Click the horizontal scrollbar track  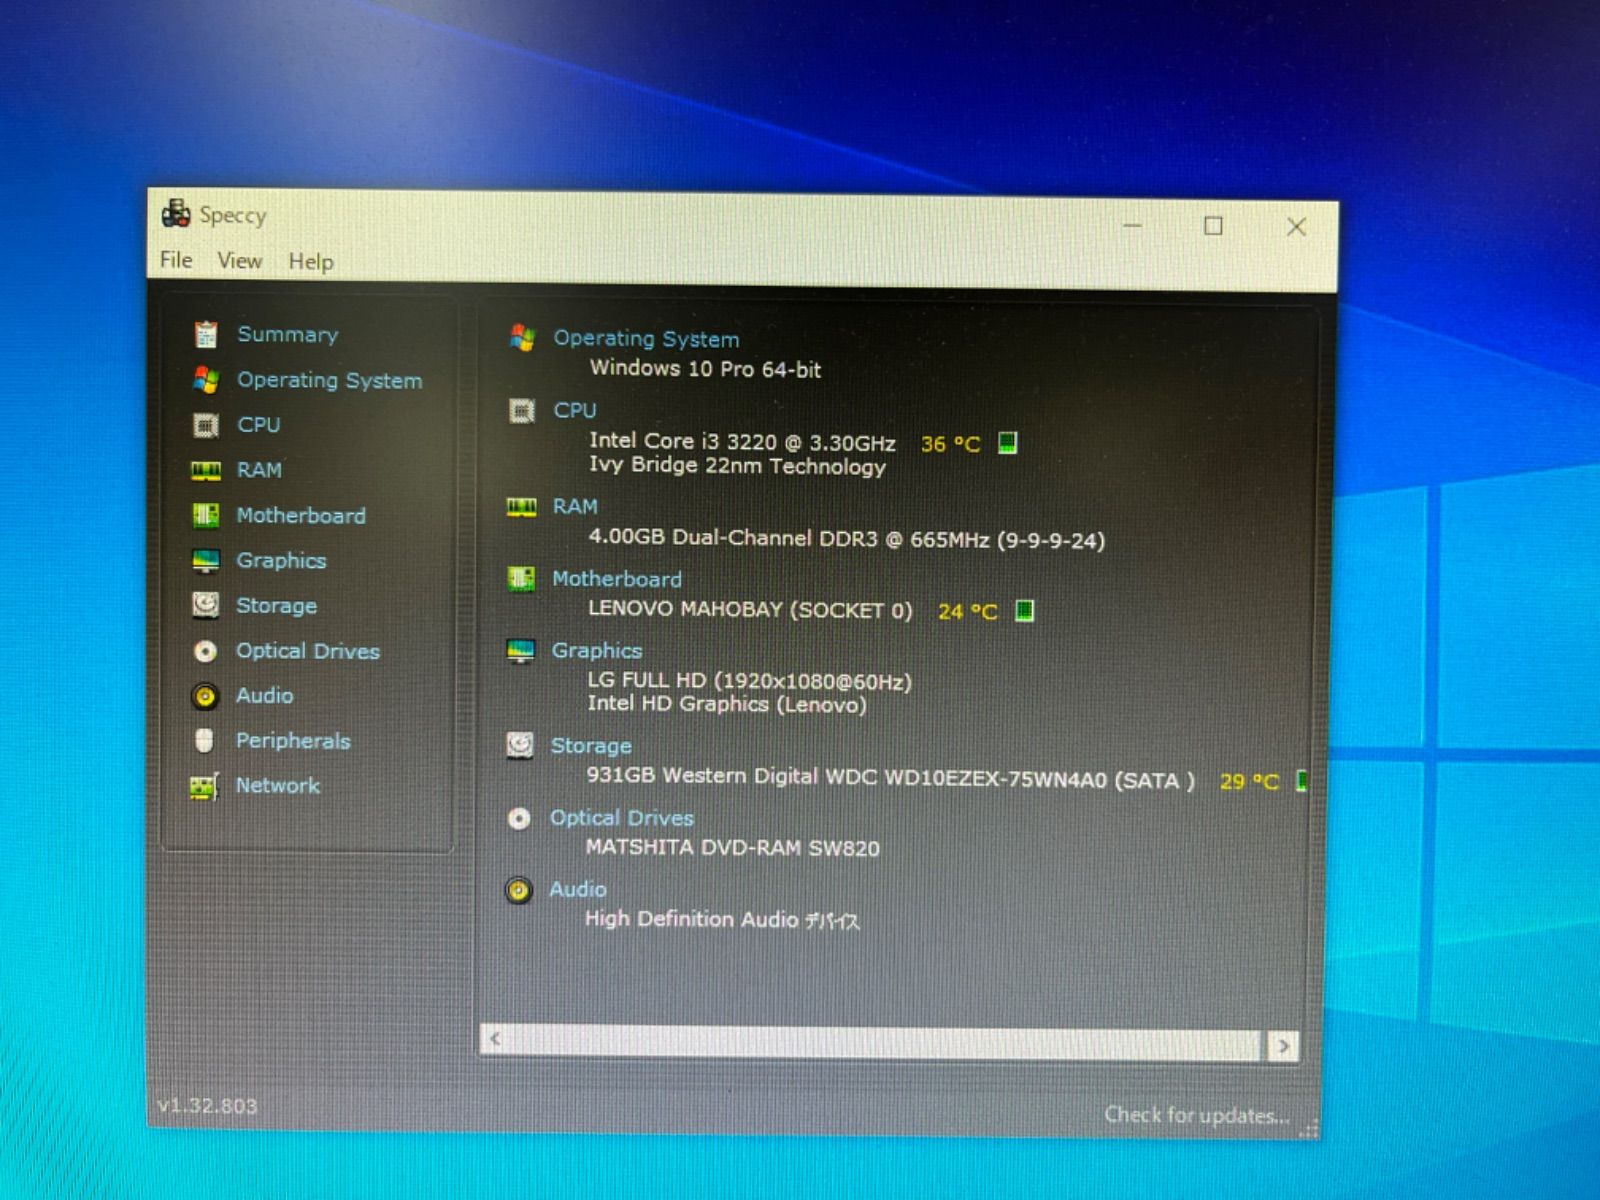pos(886,1042)
